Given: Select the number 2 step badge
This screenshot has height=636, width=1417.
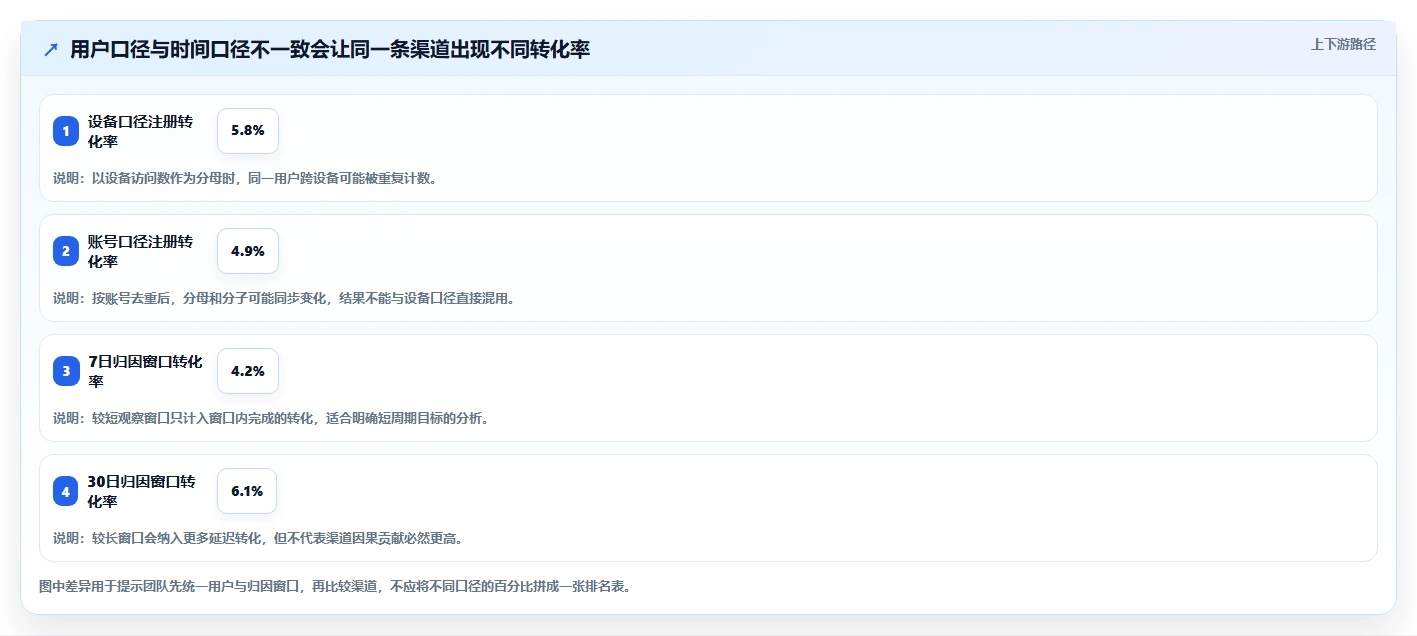Looking at the screenshot, I should click(x=66, y=251).
